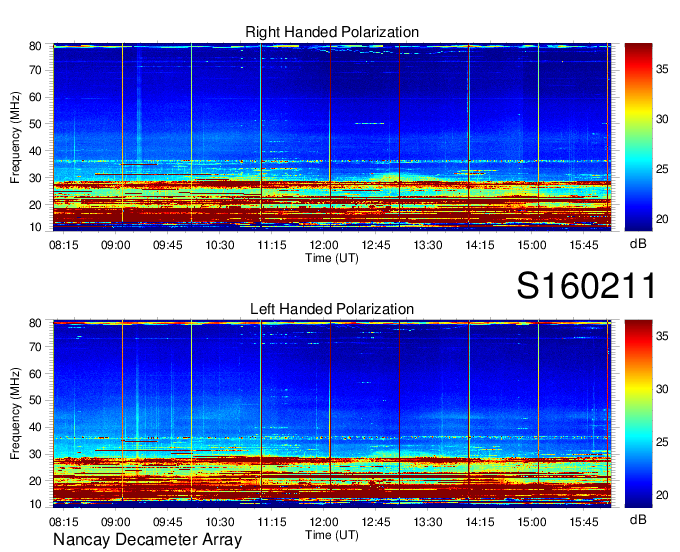Click 60 MHz tick on Right Handed frequency axis
The height and width of the screenshot is (552, 680).
point(35,97)
